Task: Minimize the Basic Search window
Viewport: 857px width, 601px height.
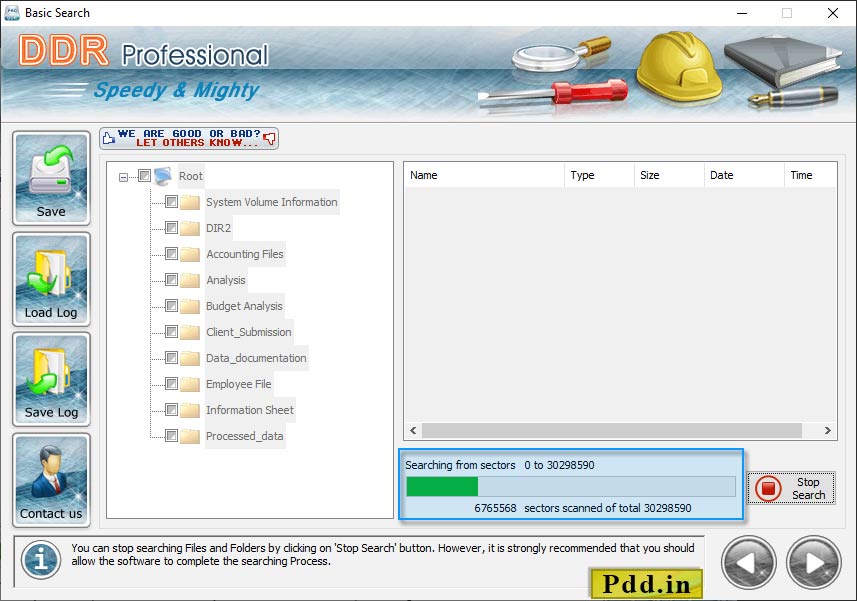Action: pos(742,13)
